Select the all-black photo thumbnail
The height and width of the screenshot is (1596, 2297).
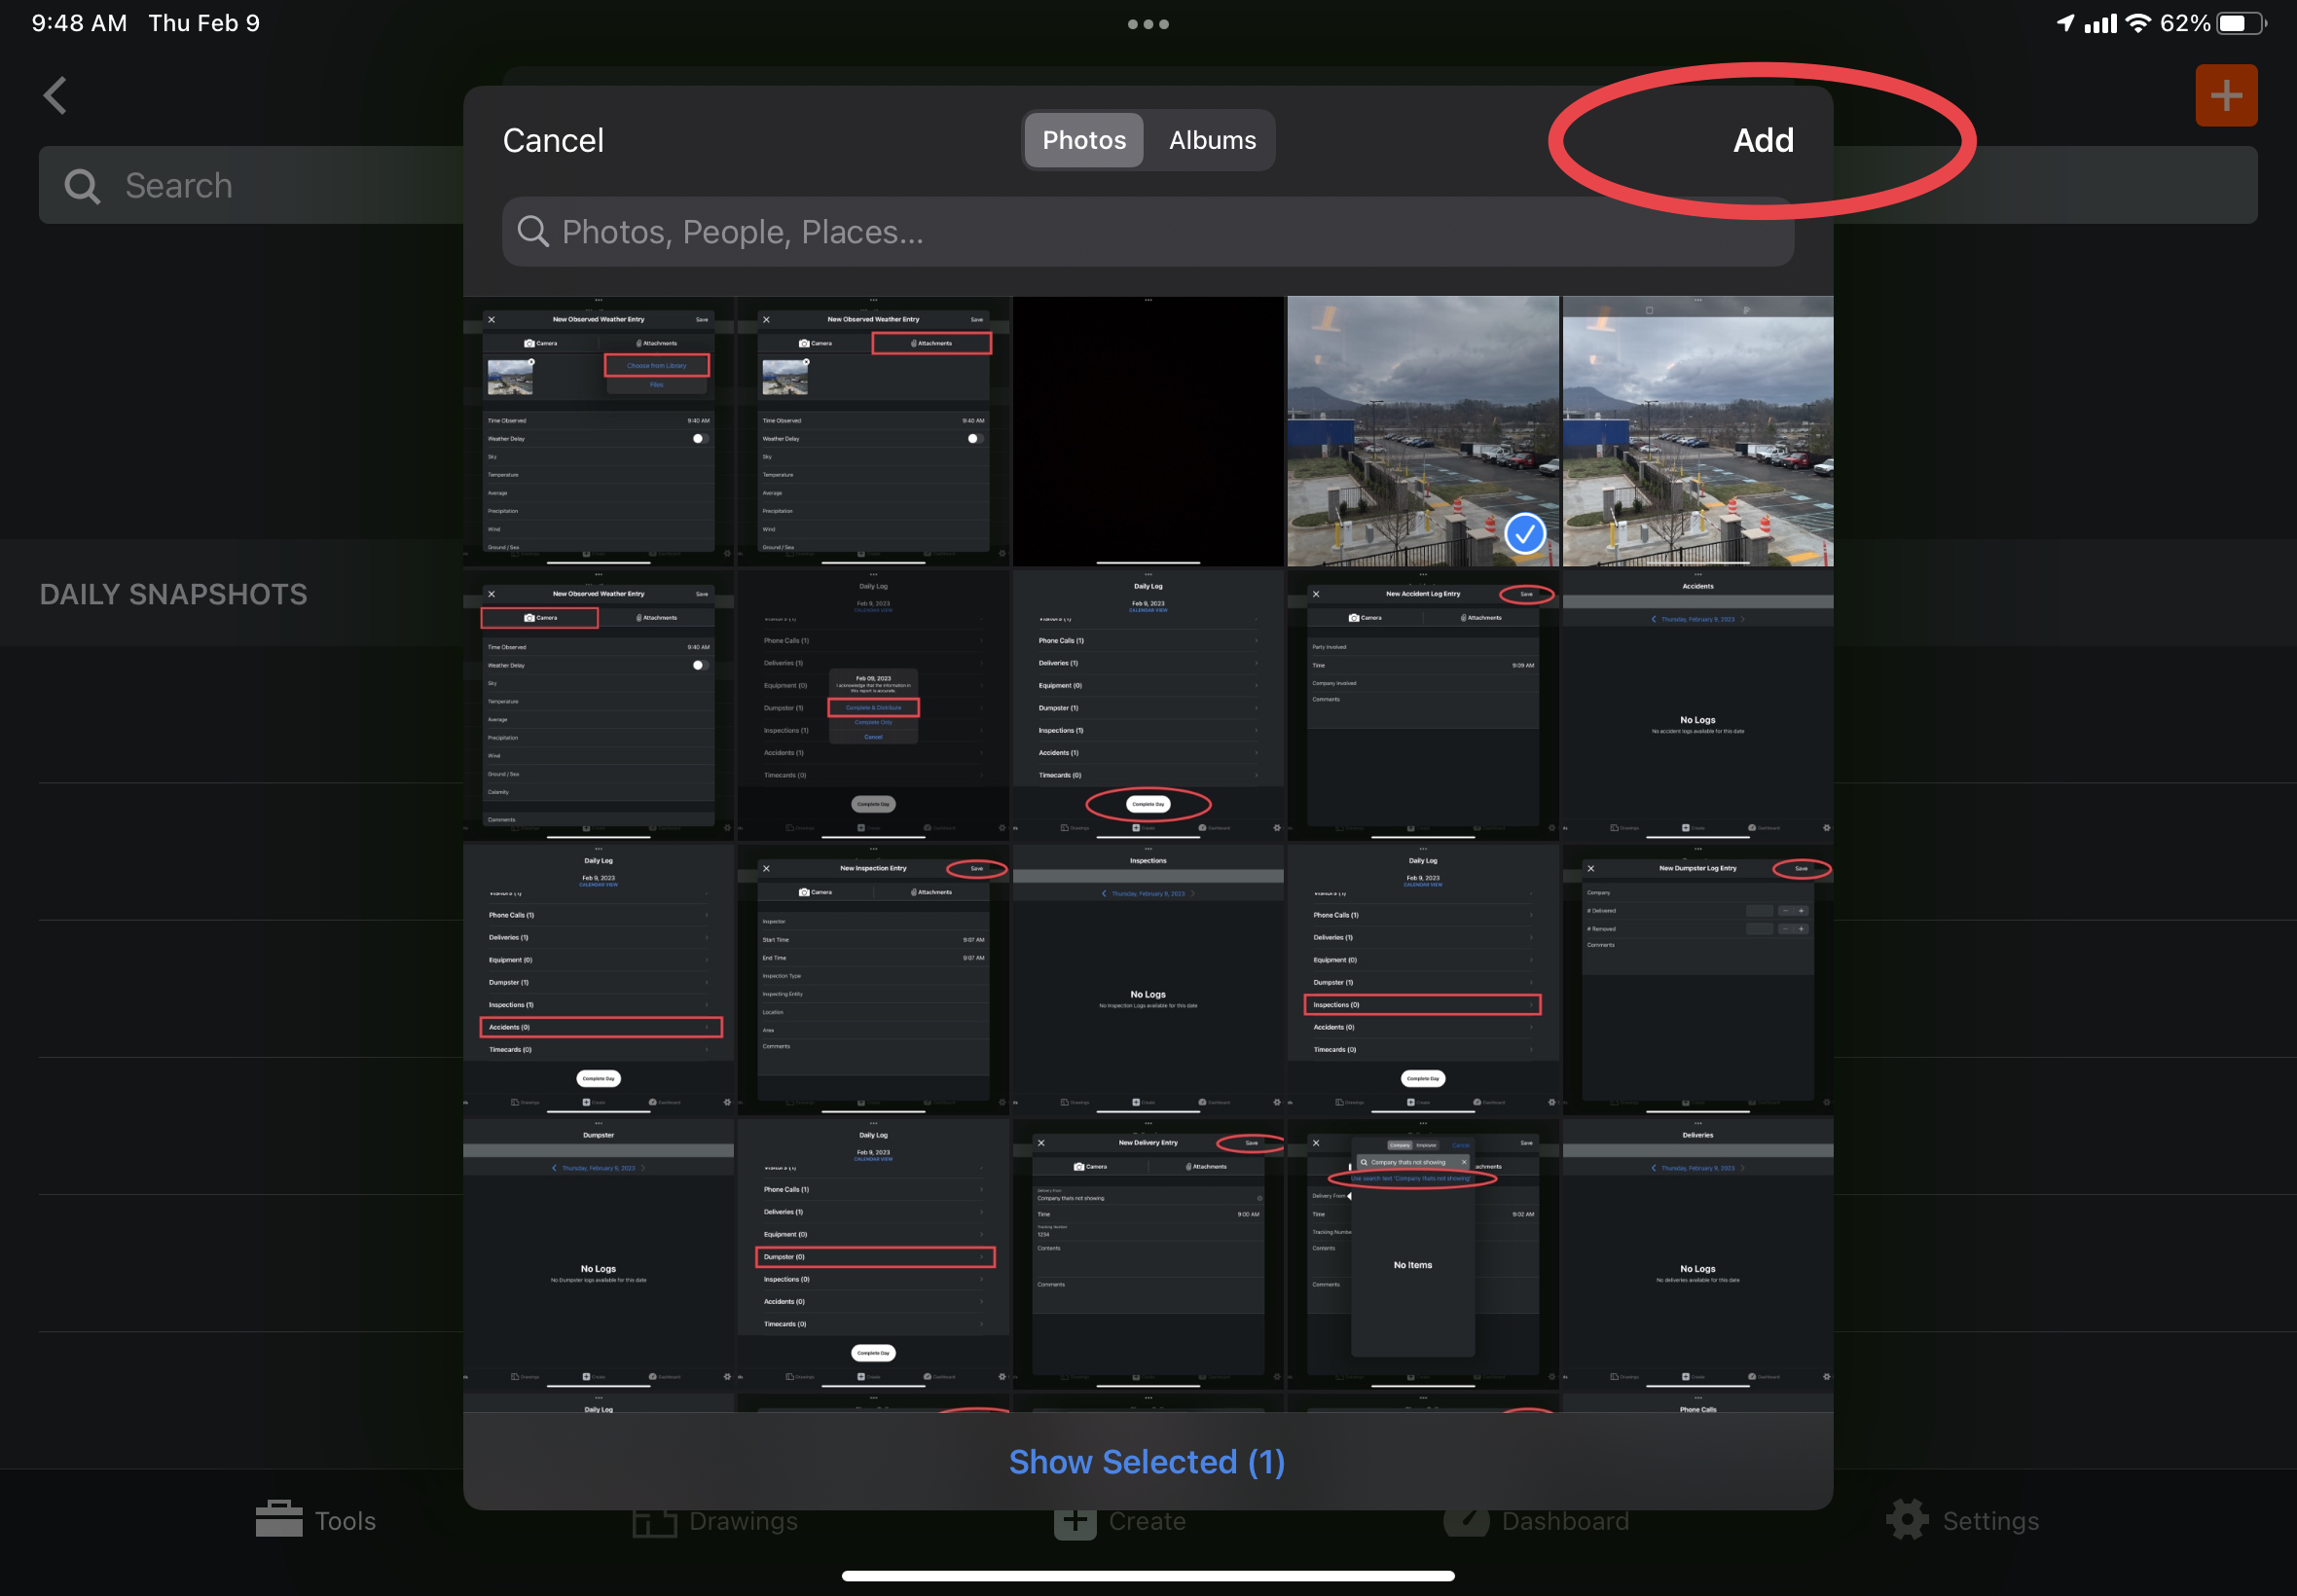(1148, 431)
